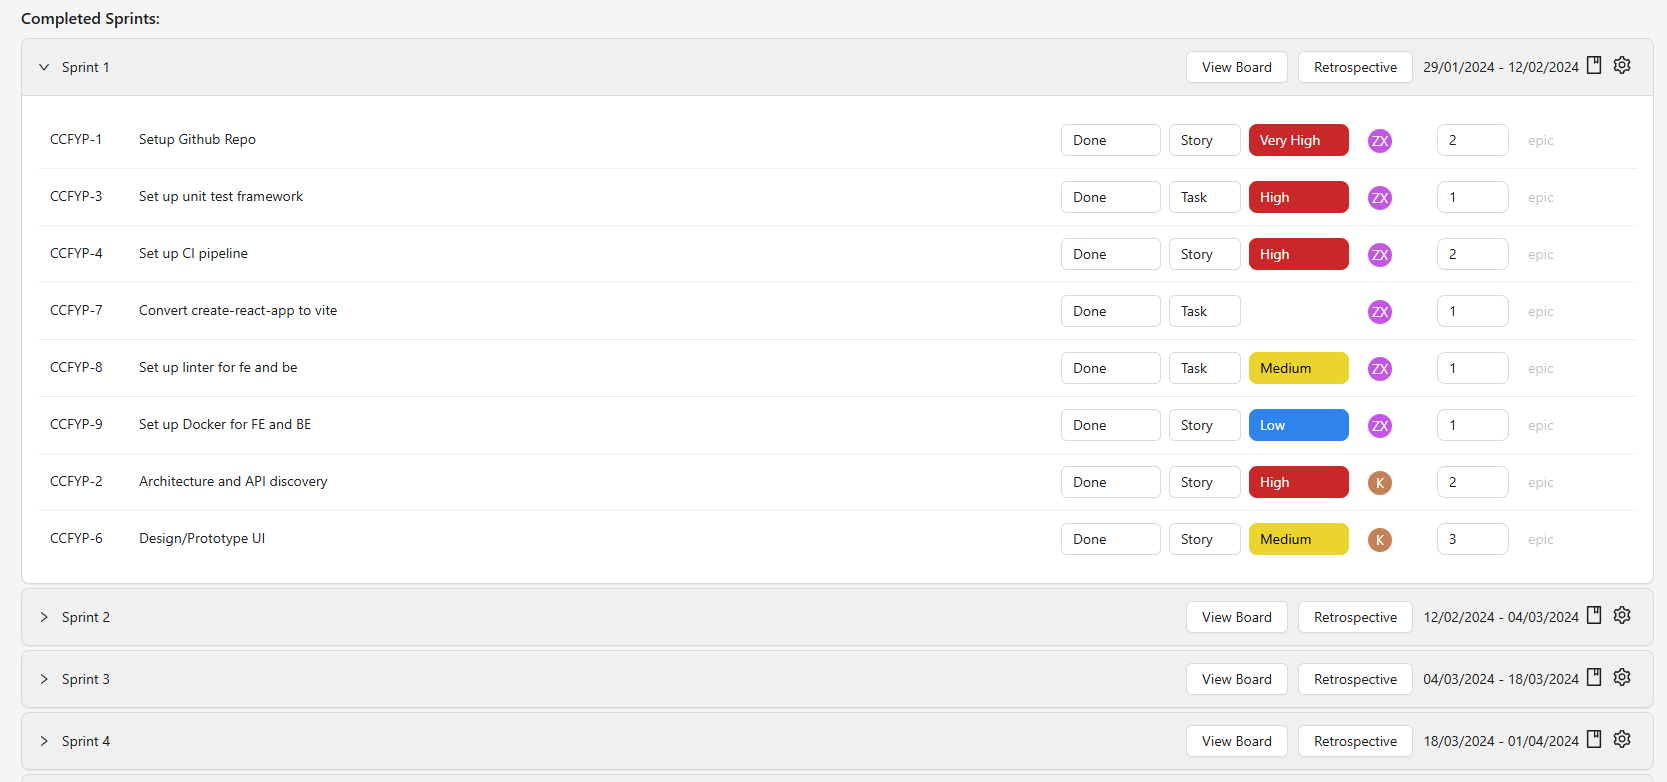Image resolution: width=1667 pixels, height=782 pixels.
Task: Open Sprint 2 settings gear icon
Action: coord(1622,616)
